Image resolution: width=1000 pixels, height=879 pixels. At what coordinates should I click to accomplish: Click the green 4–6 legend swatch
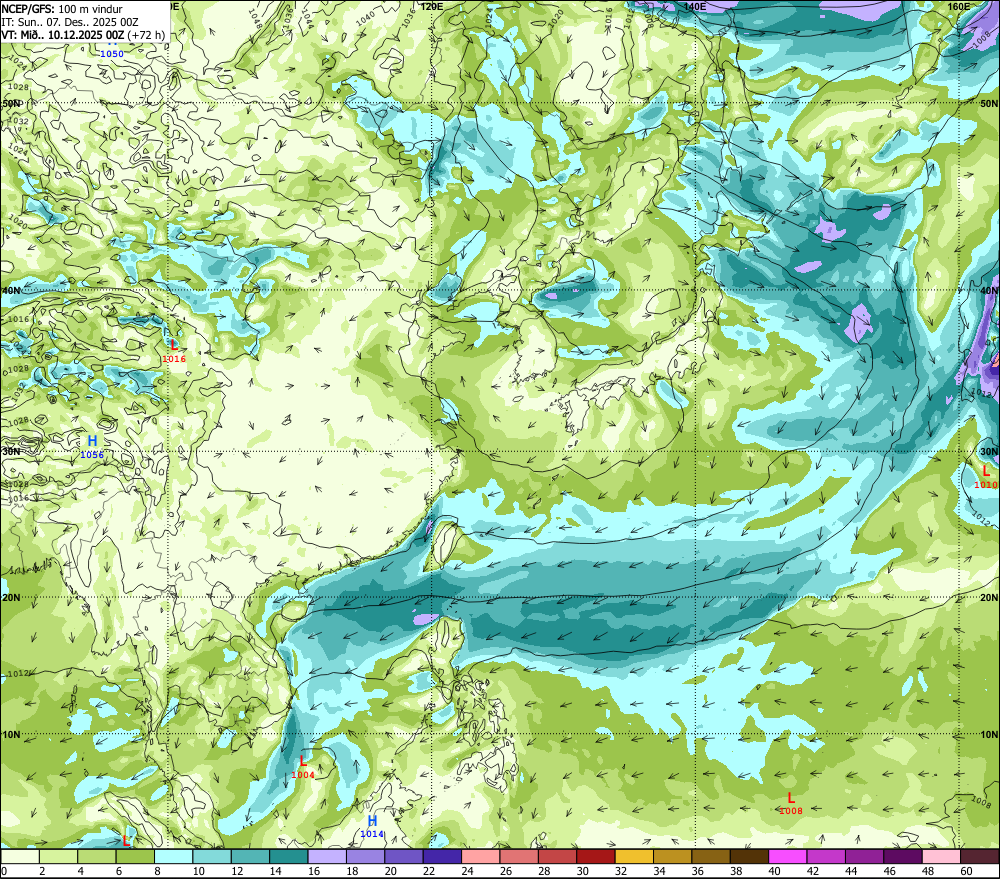tap(97, 857)
